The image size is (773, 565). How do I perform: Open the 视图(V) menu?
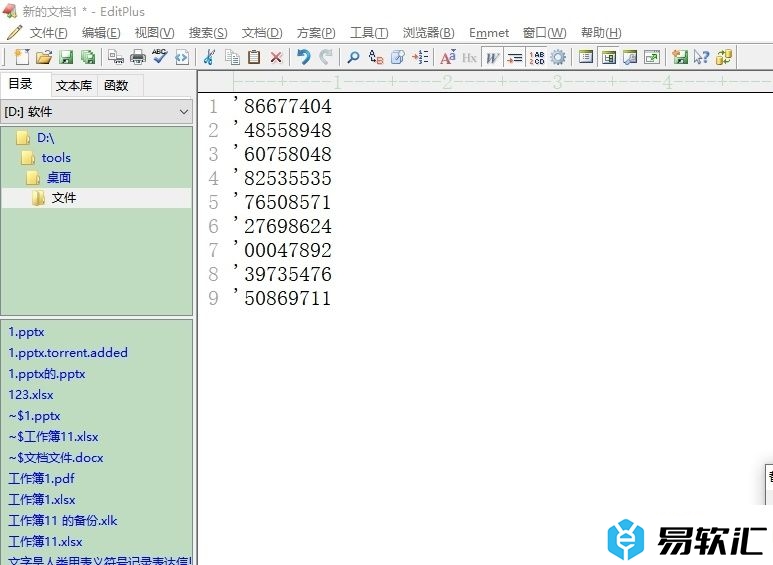coord(154,33)
